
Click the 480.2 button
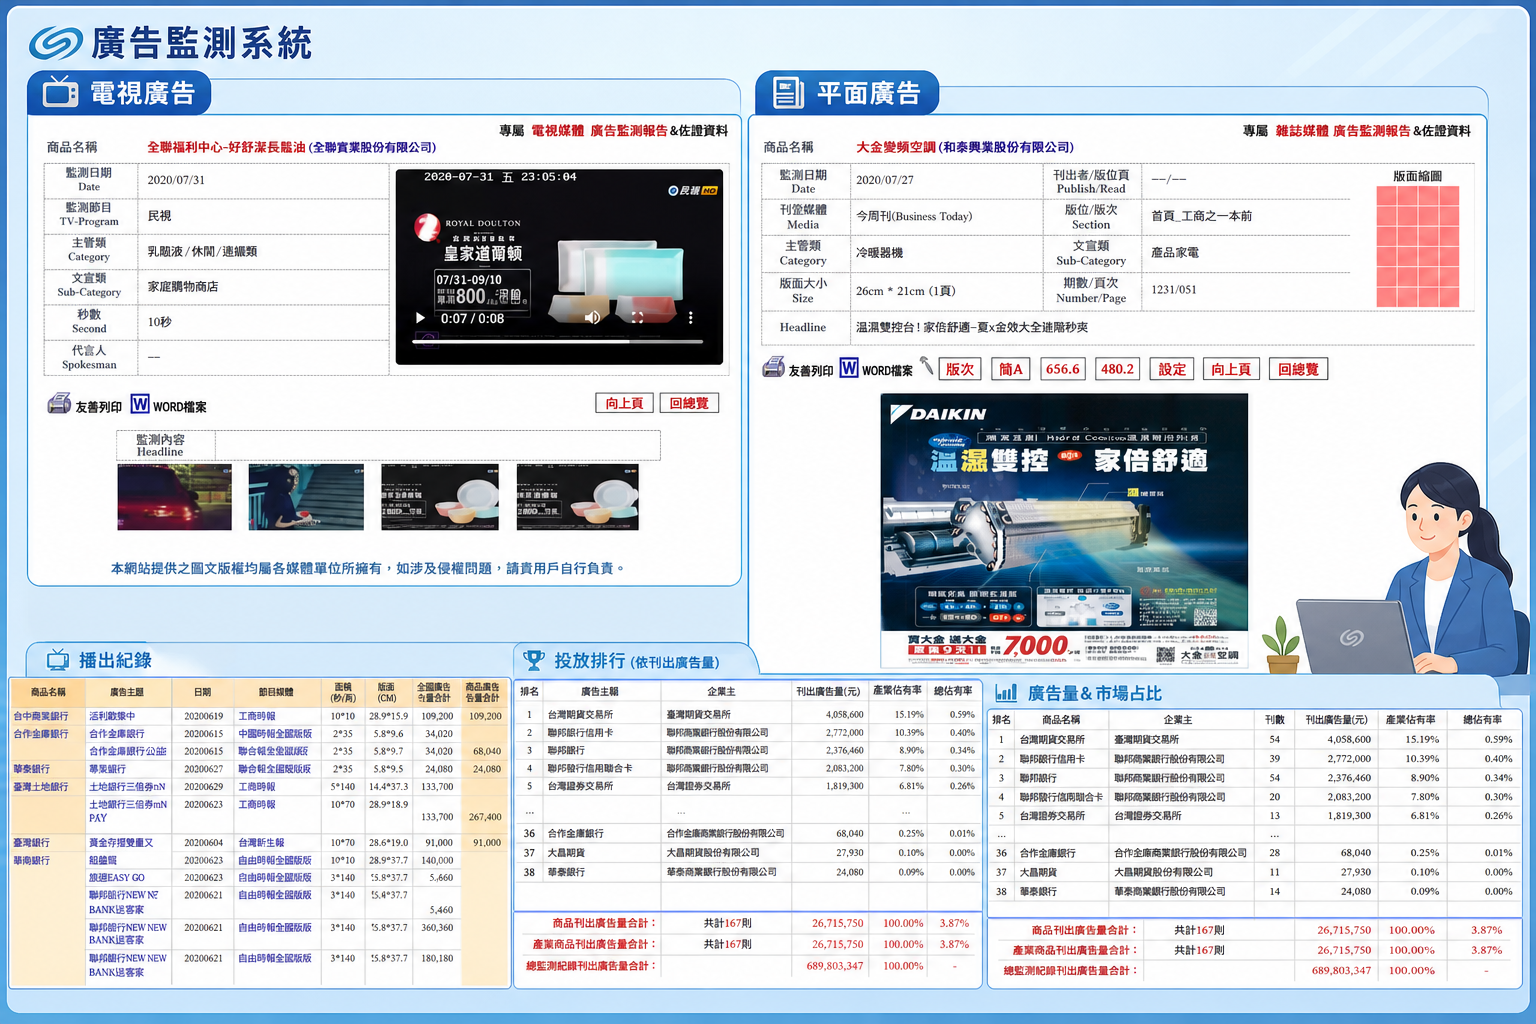[1117, 369]
